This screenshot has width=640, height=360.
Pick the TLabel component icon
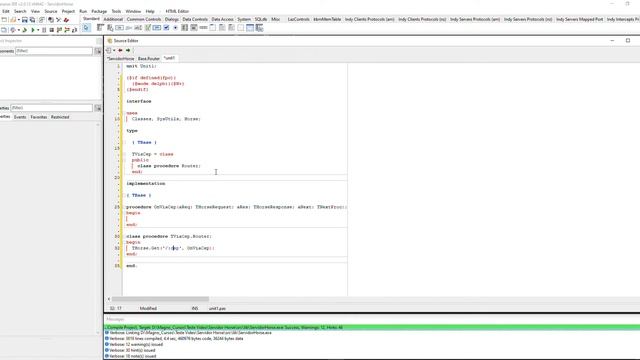[x=129, y=28]
